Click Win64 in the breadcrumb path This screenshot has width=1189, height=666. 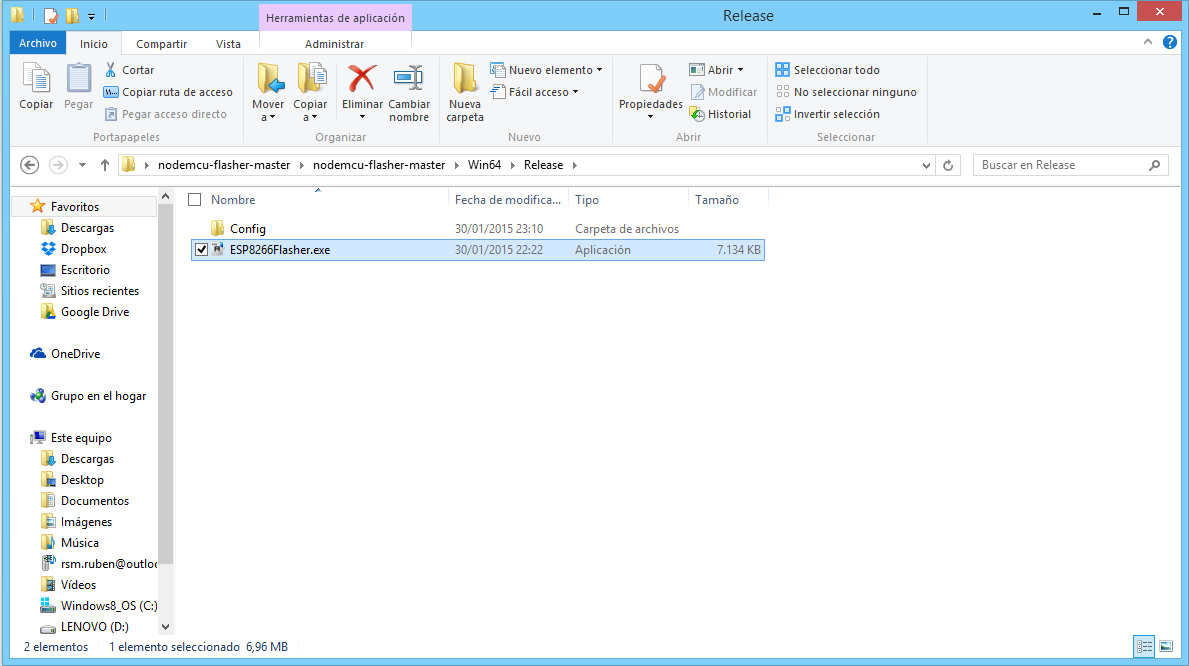click(x=485, y=165)
